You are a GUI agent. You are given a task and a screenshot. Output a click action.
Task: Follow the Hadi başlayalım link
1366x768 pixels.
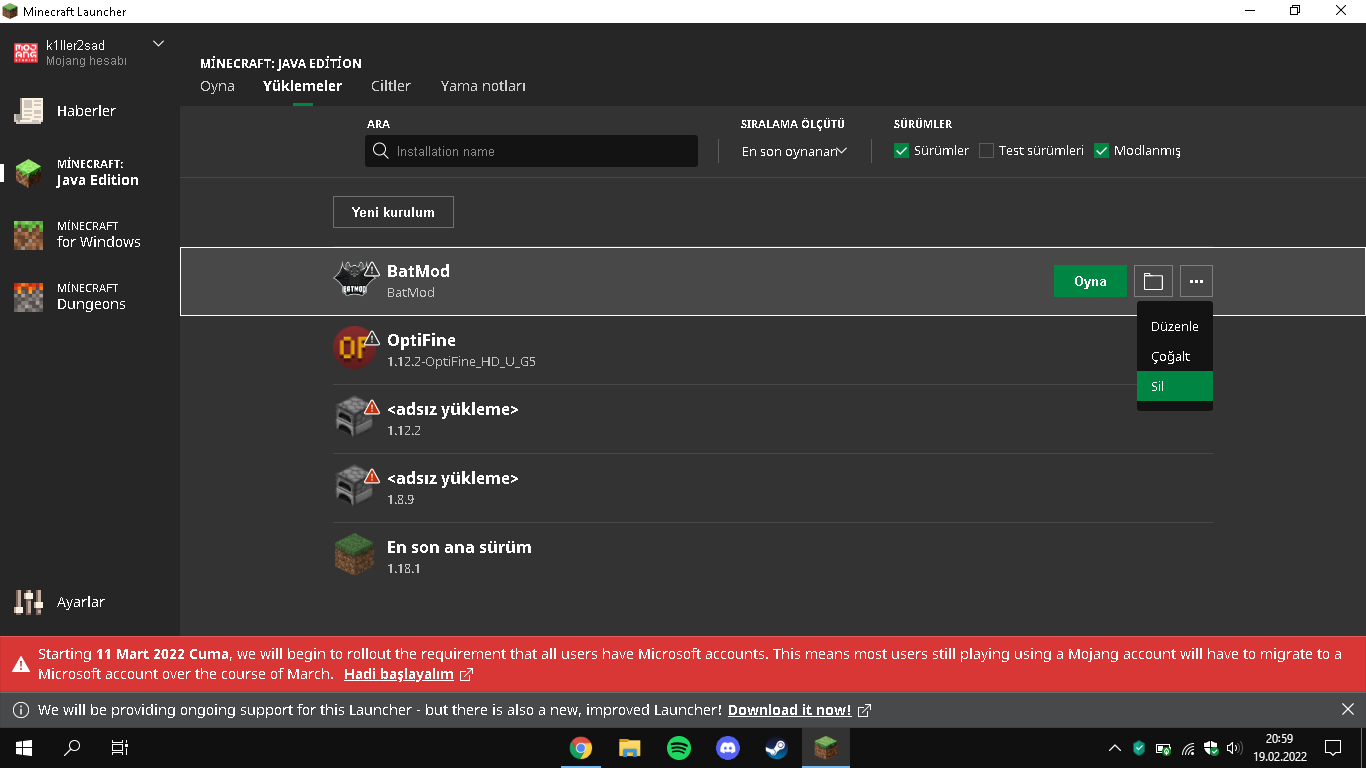tap(399, 674)
